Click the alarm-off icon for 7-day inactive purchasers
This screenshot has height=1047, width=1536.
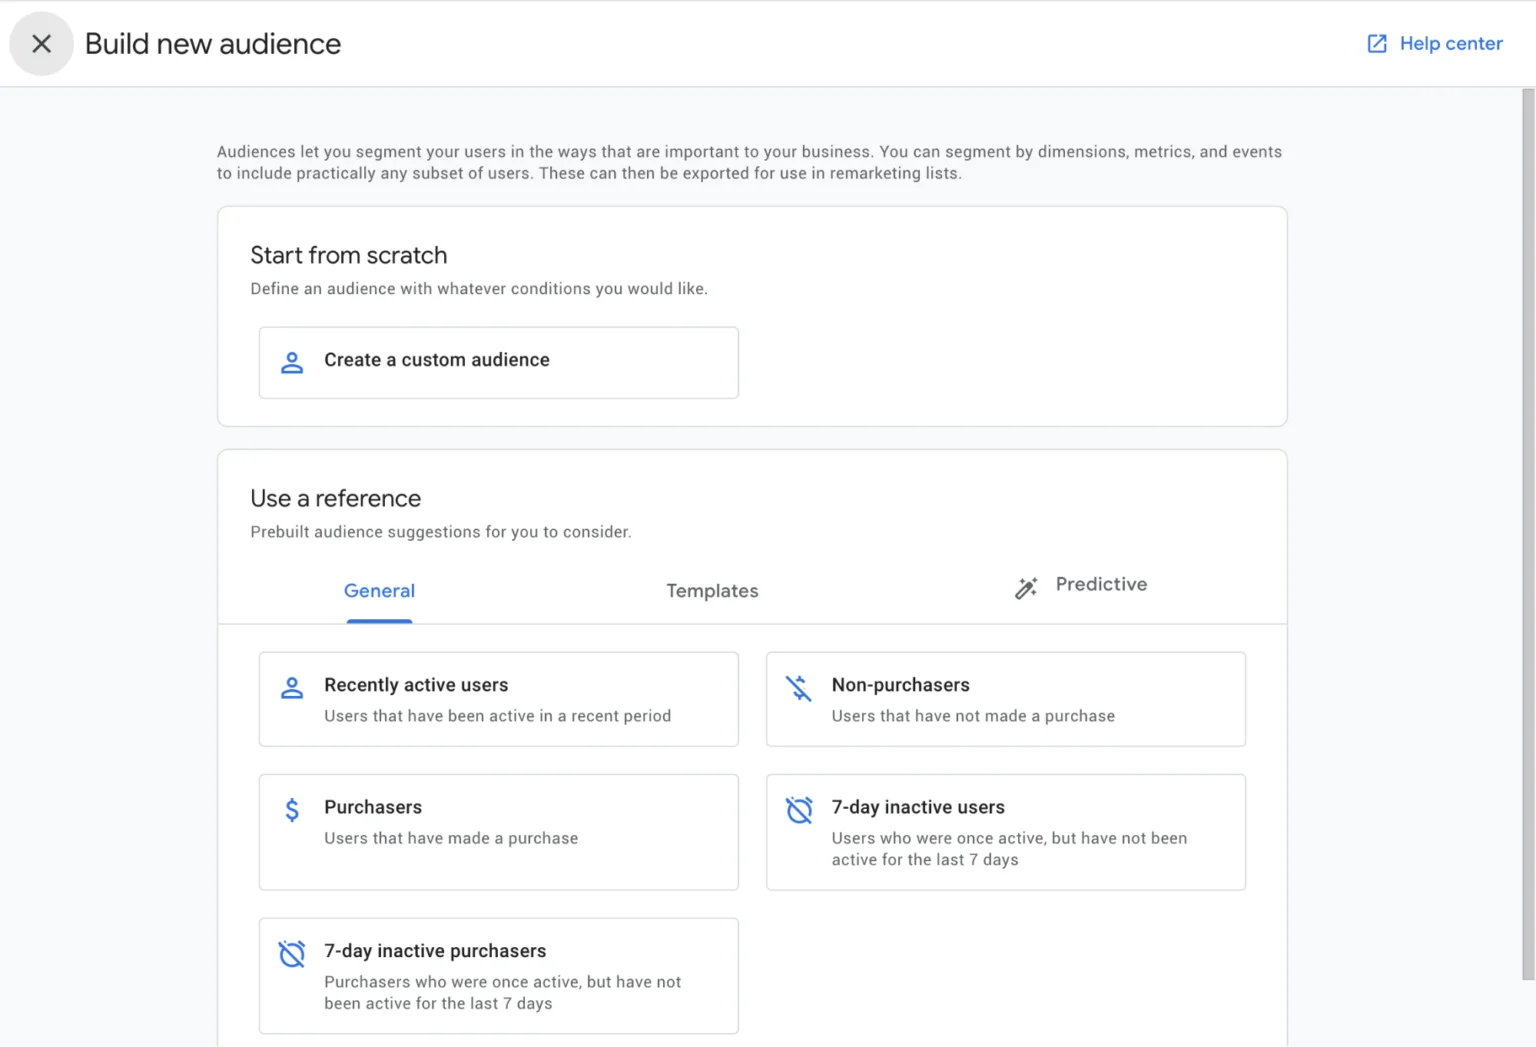click(292, 954)
